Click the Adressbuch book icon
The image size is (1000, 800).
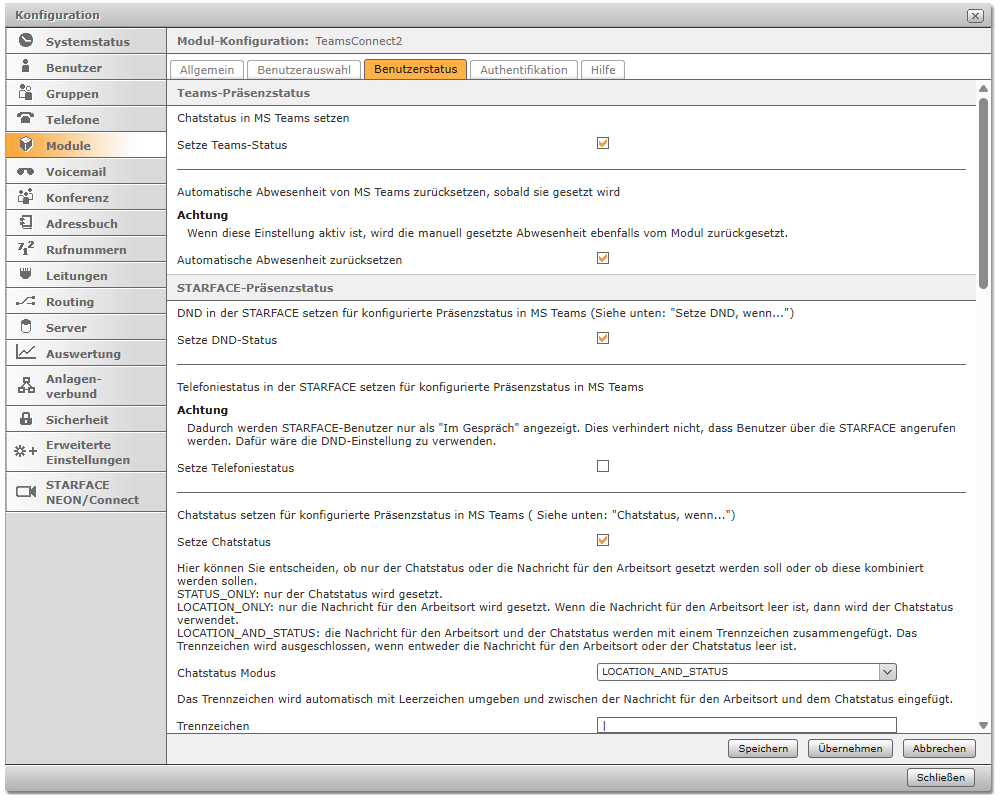pos(26,223)
